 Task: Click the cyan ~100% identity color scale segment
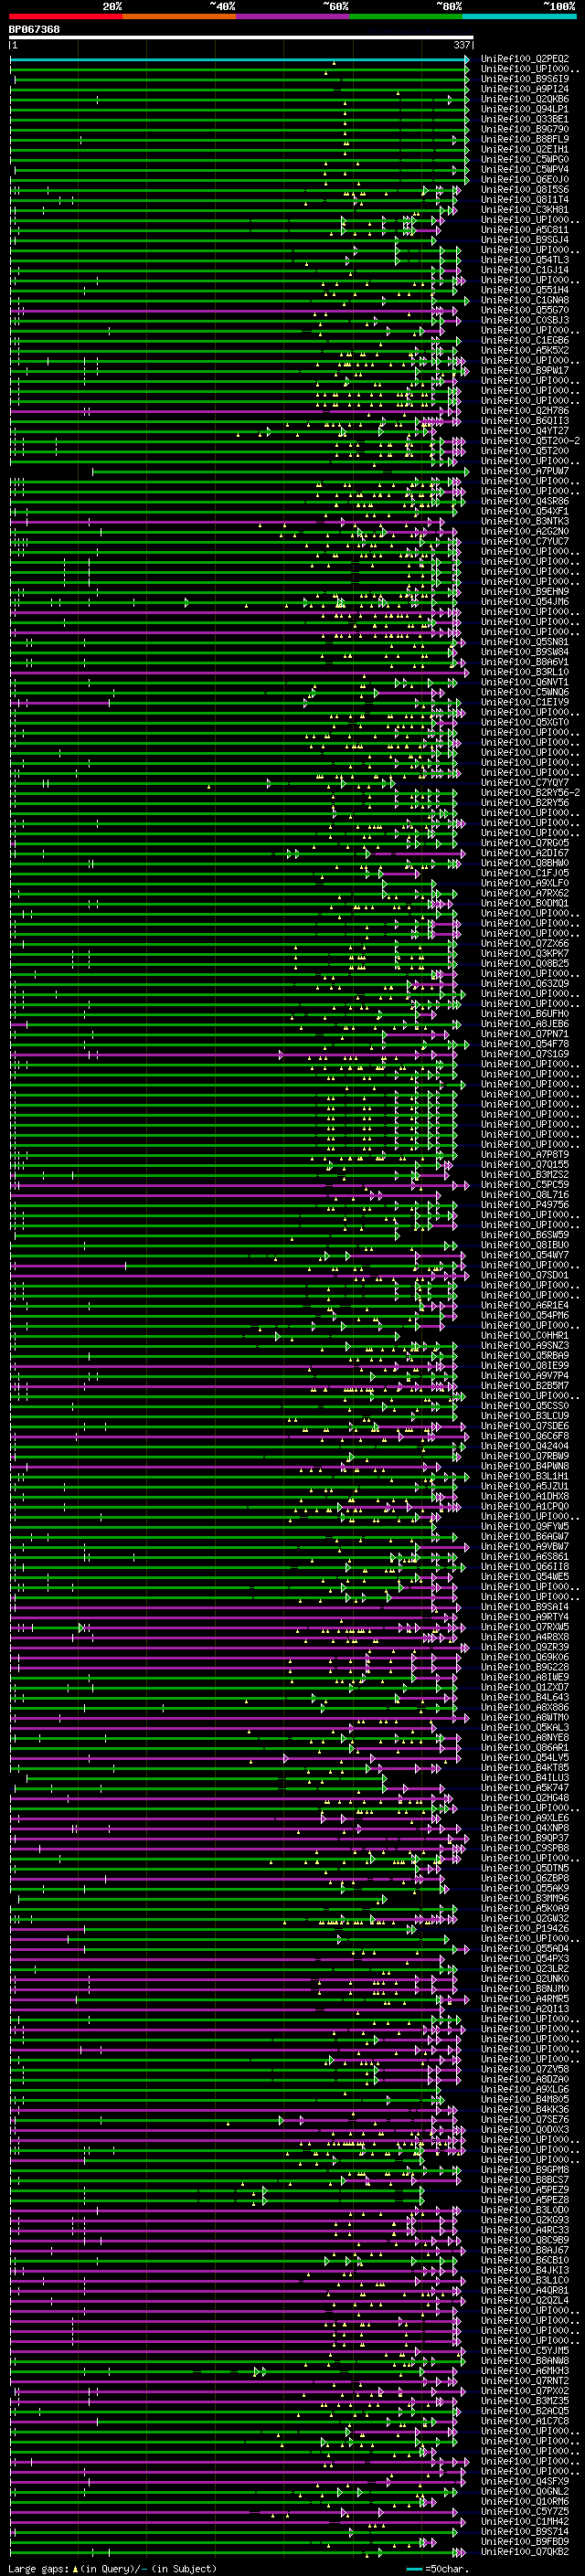click(519, 16)
